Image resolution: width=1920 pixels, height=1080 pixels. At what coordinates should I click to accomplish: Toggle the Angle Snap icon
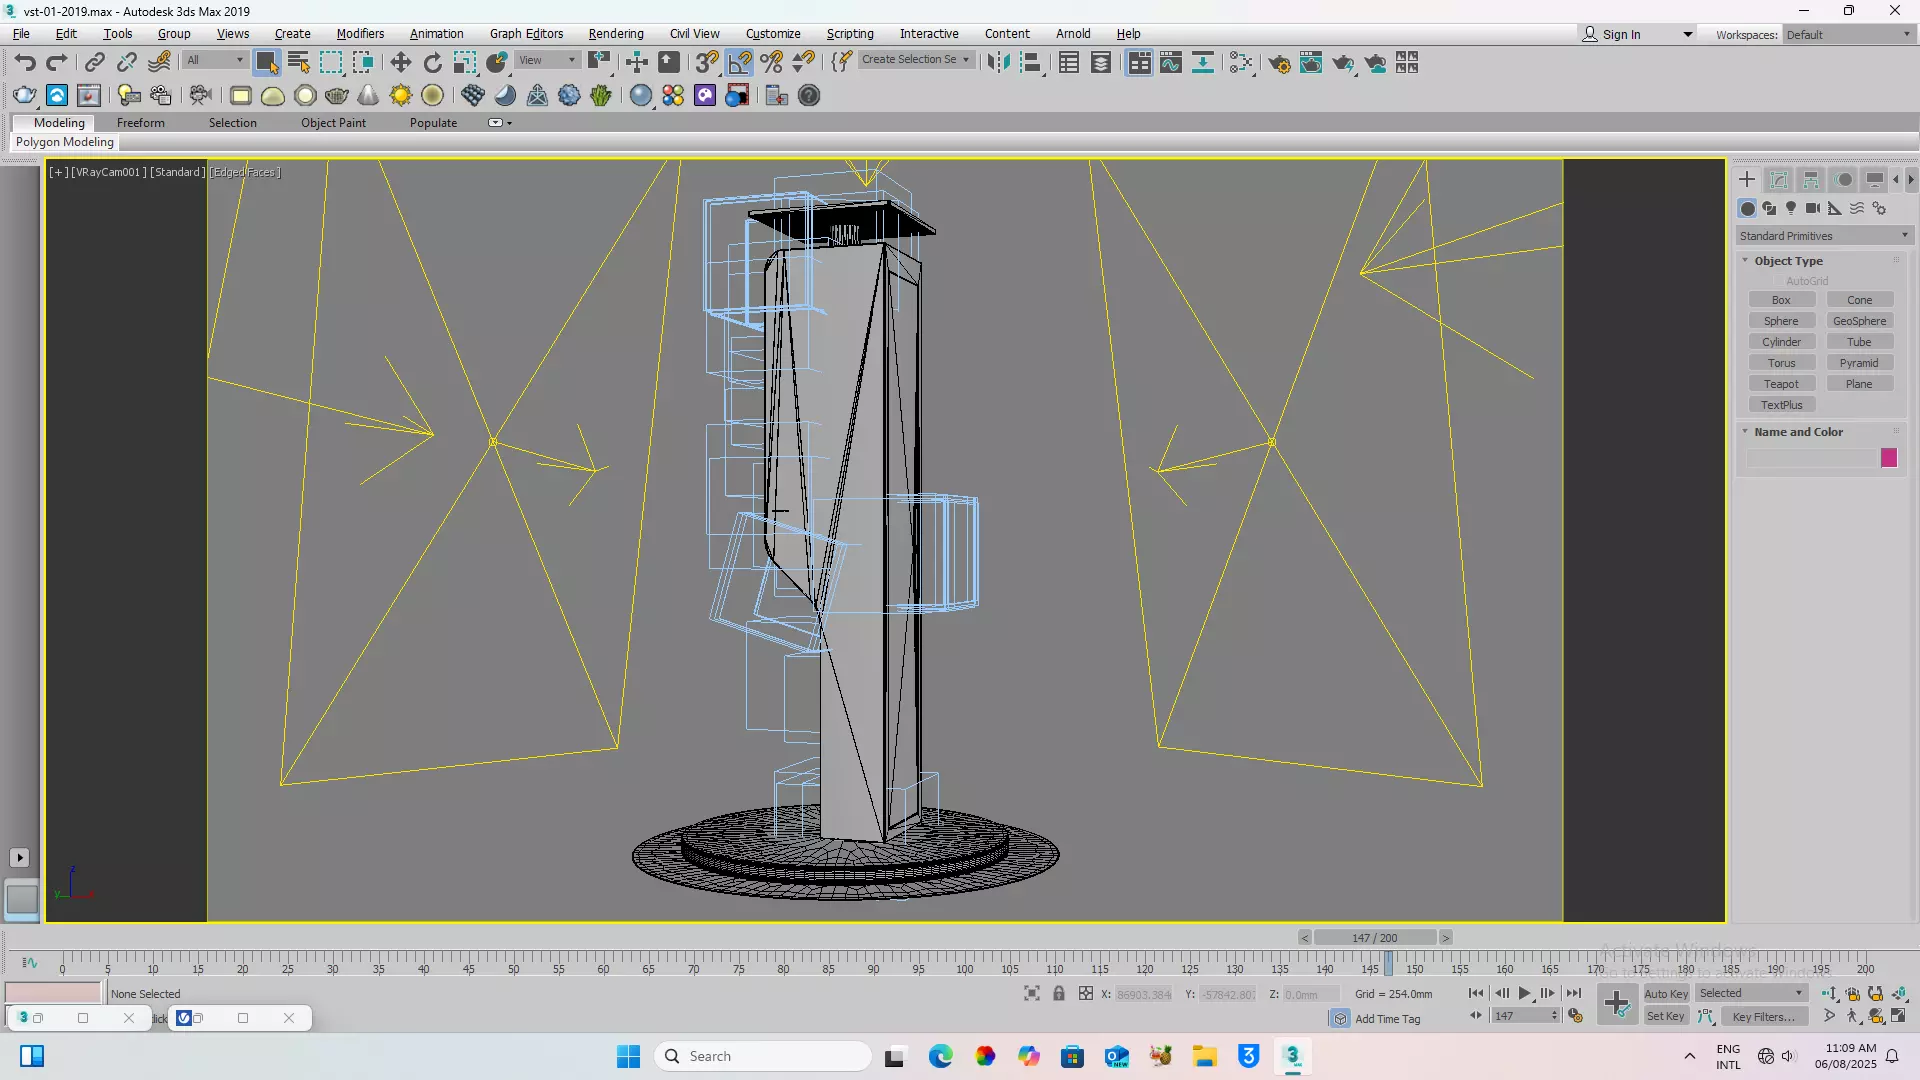(x=739, y=63)
